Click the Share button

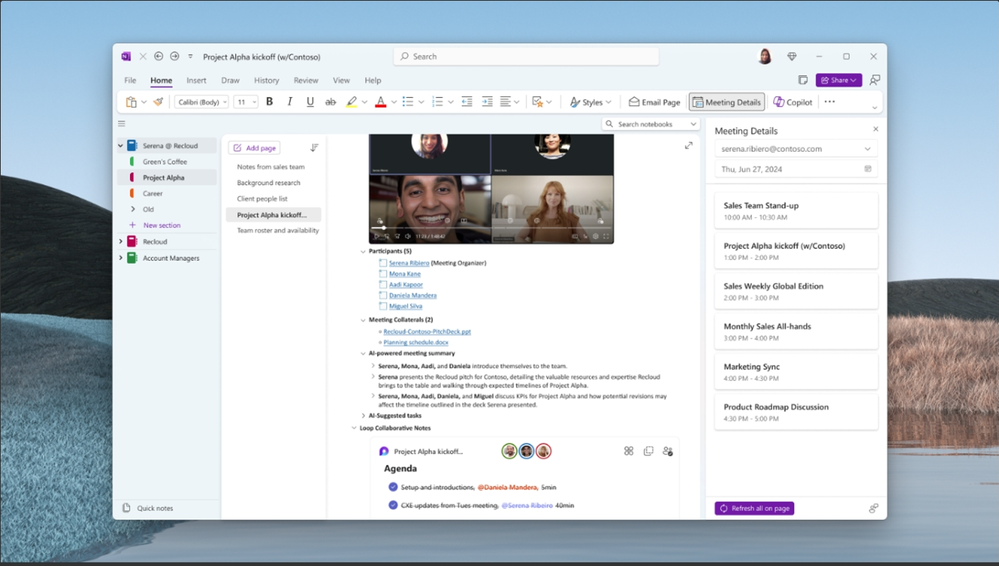[x=838, y=80]
